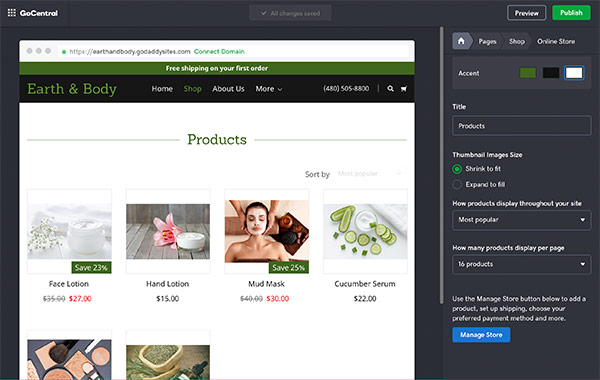Image resolution: width=600 pixels, height=380 pixels.
Task: Open the Sort by dropdown
Action: [x=370, y=174]
